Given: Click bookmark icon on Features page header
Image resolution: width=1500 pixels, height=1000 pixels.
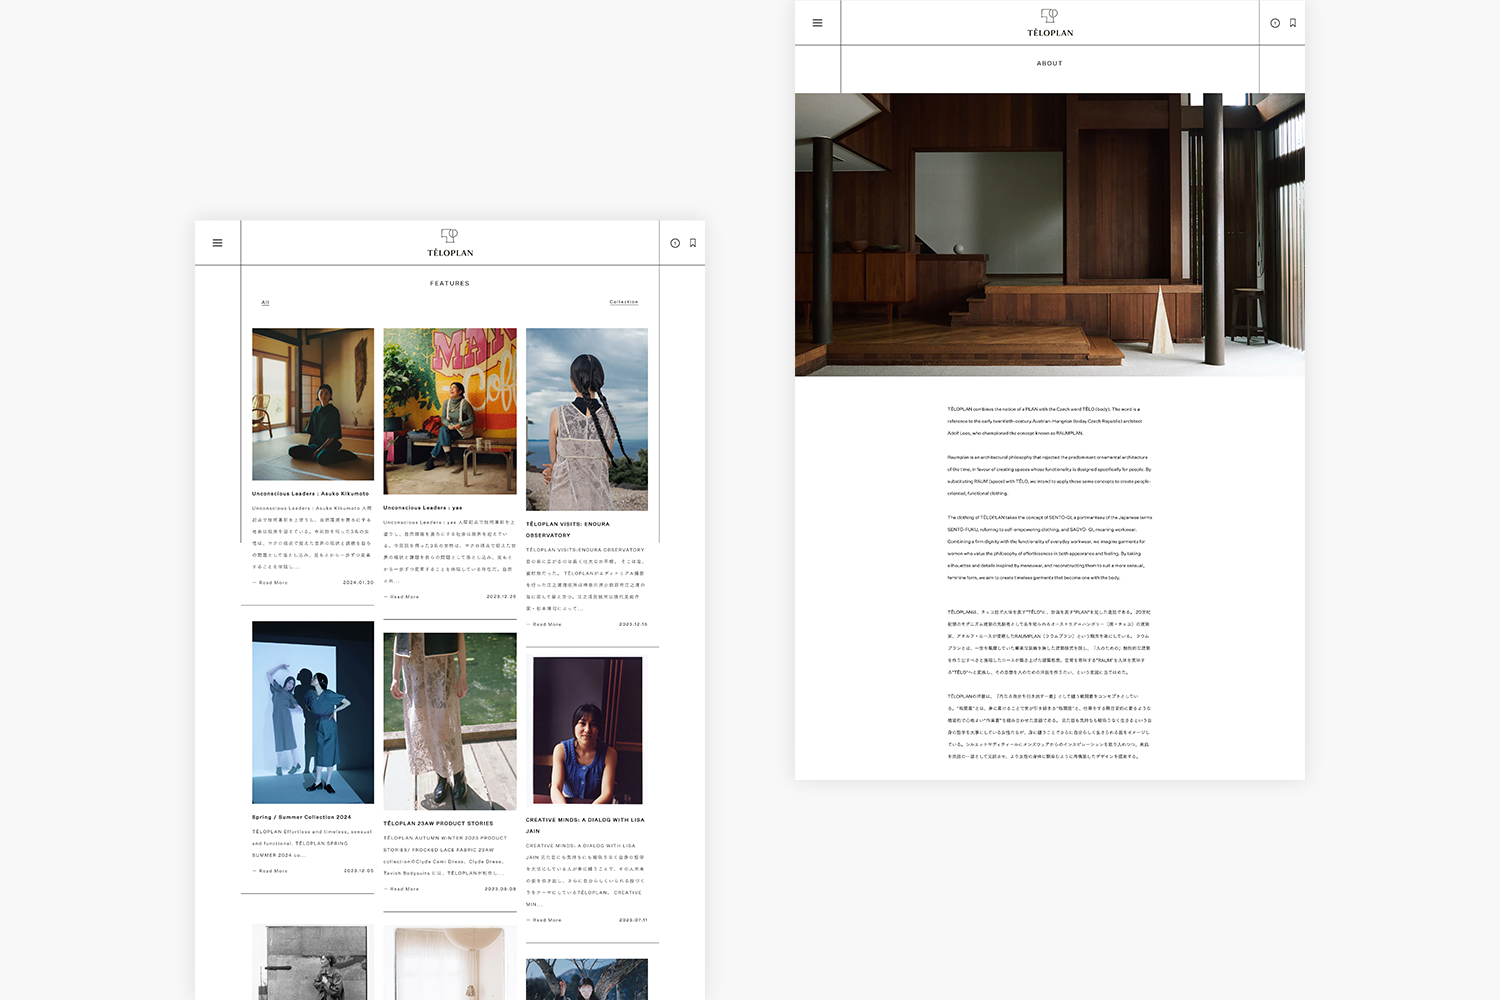Looking at the screenshot, I should pyautogui.click(x=693, y=243).
